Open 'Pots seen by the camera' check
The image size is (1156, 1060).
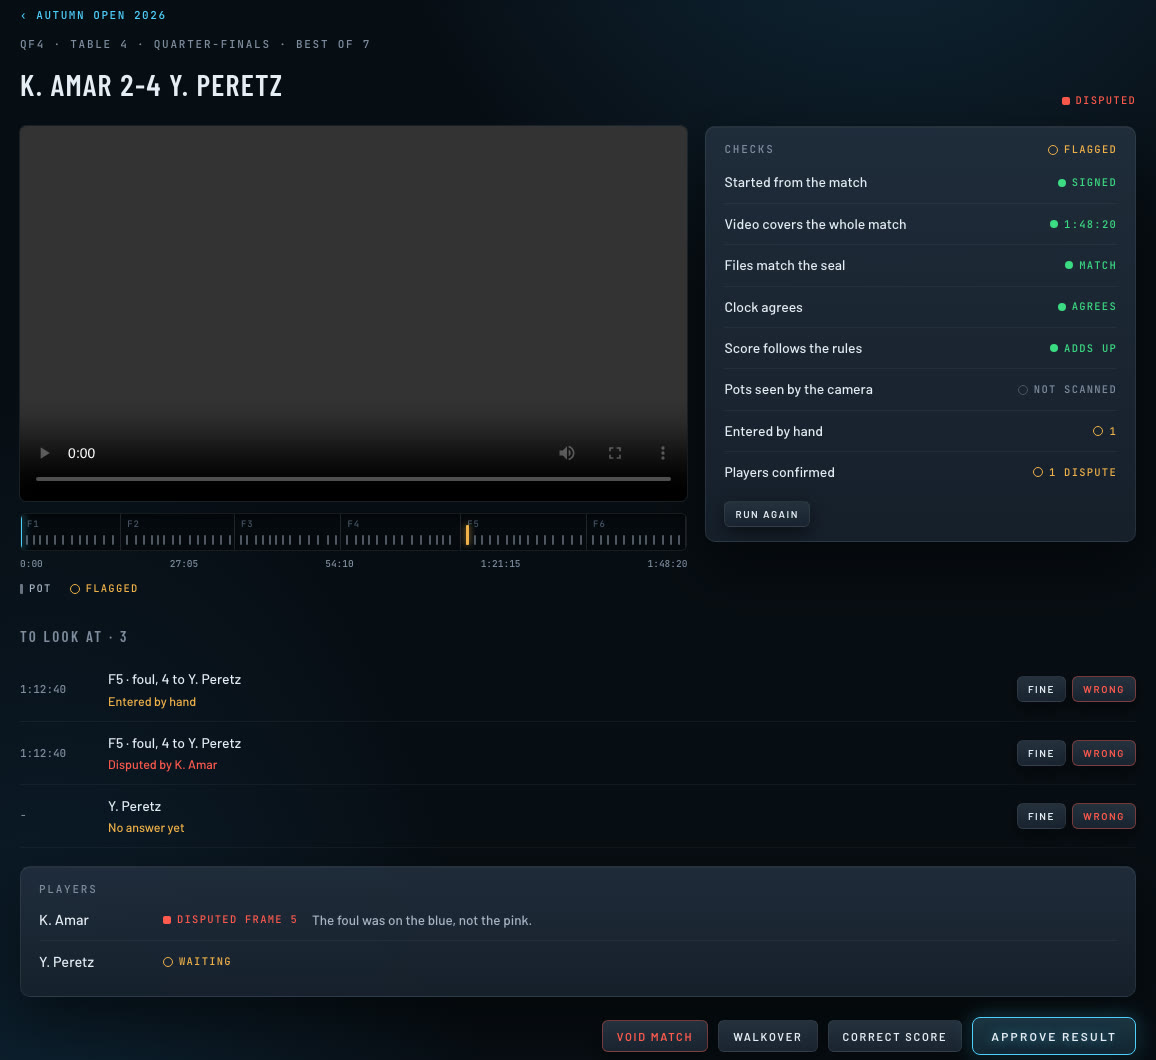point(920,389)
